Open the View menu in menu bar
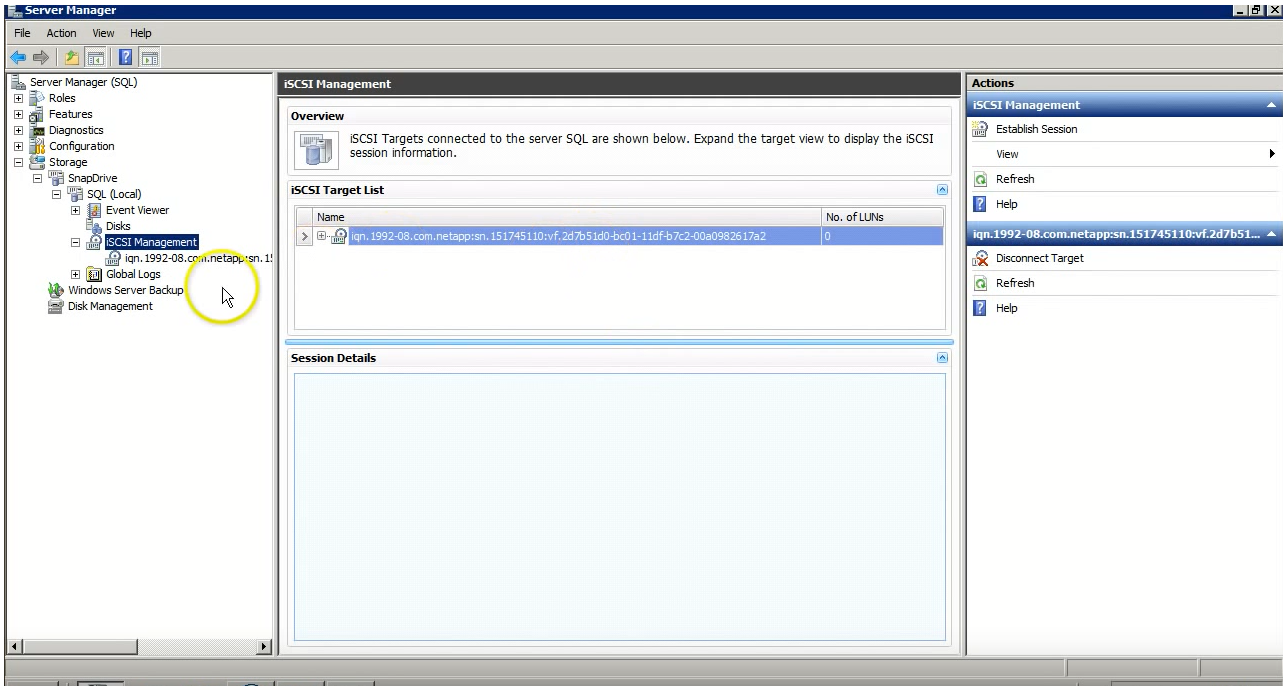This screenshot has width=1283, height=686. pyautogui.click(x=103, y=33)
